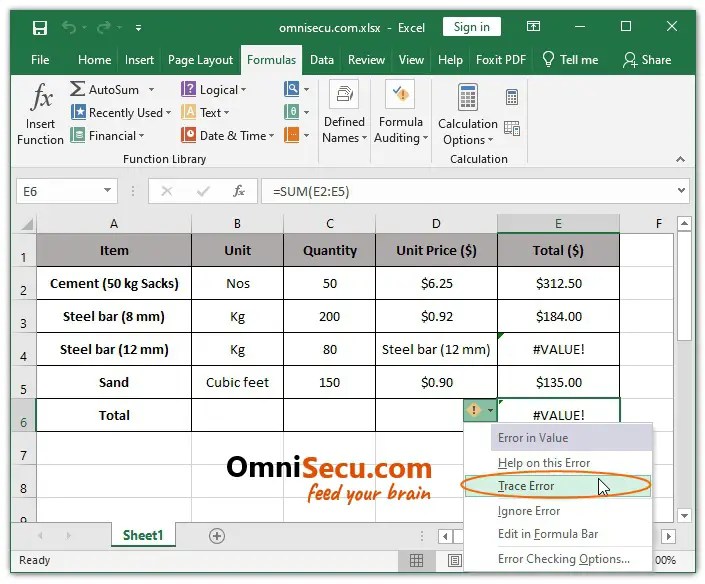The height and width of the screenshot is (584, 705).
Task: Switch to the Insert tab
Action: (139, 60)
